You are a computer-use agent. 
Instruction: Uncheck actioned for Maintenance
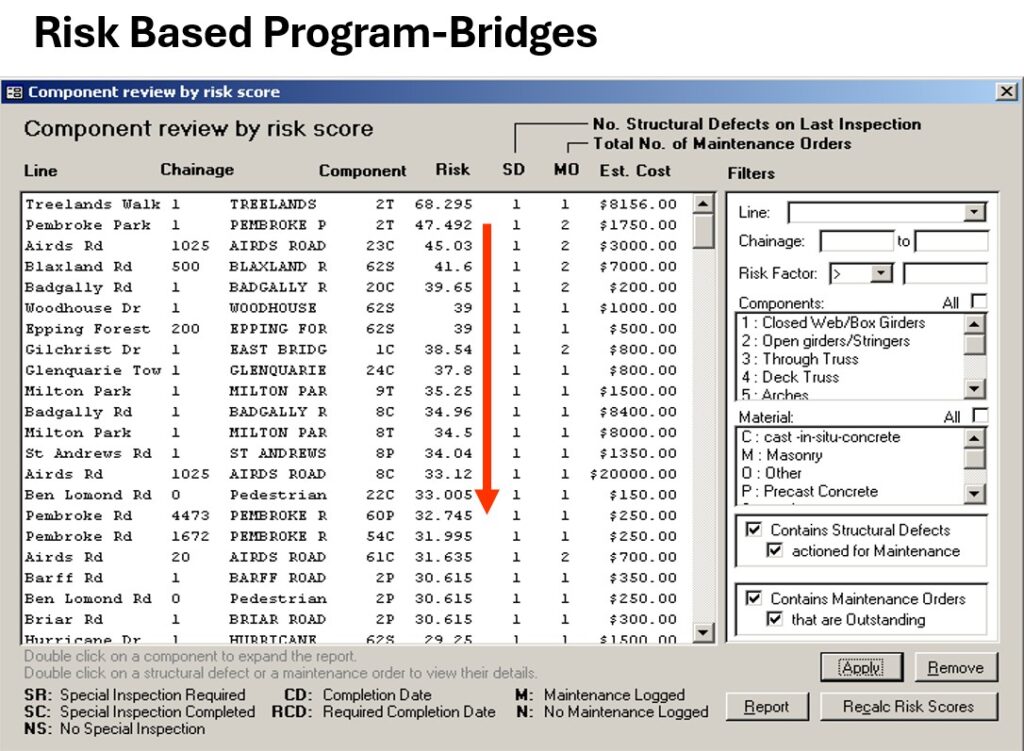(775, 551)
